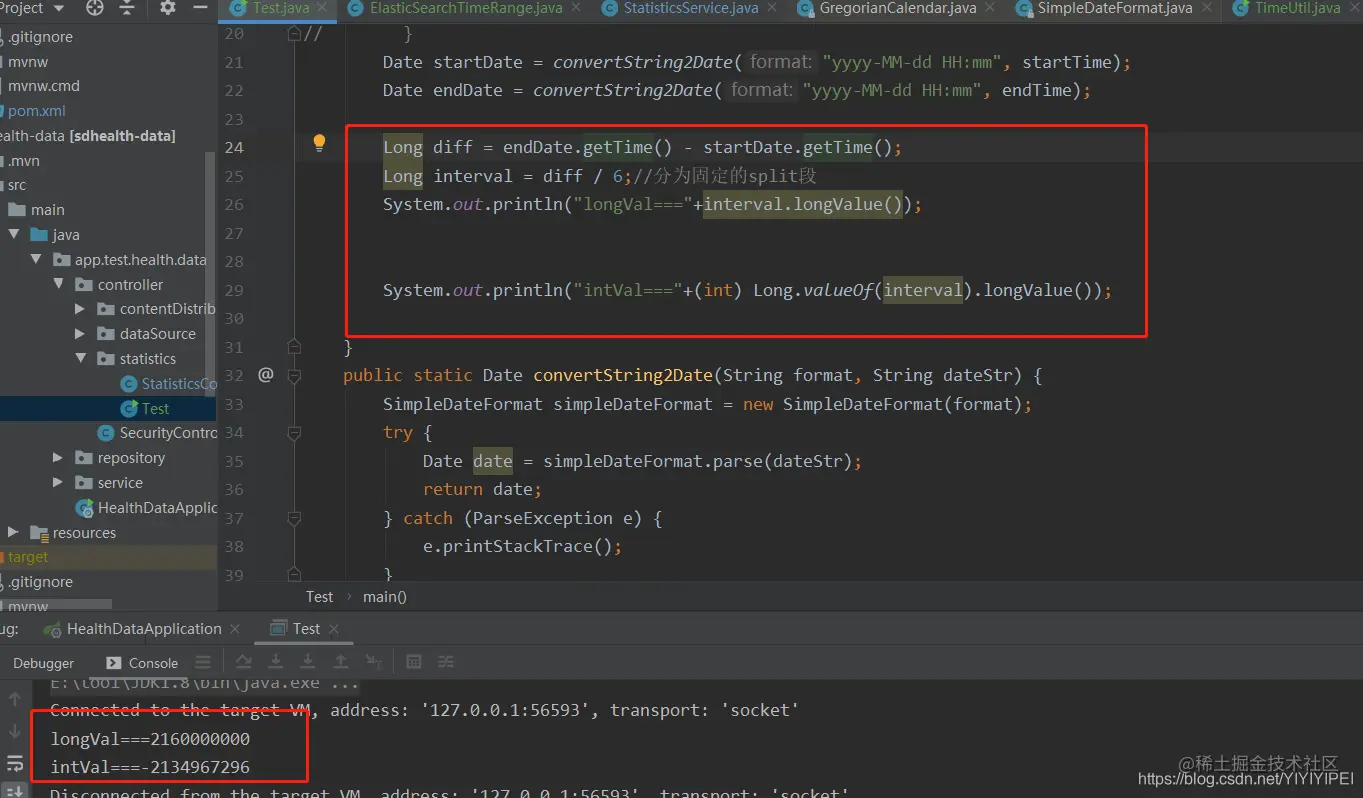Fold the convertString2Date method at line 32
Image resolution: width=1363 pixels, height=798 pixels.
tap(294, 375)
